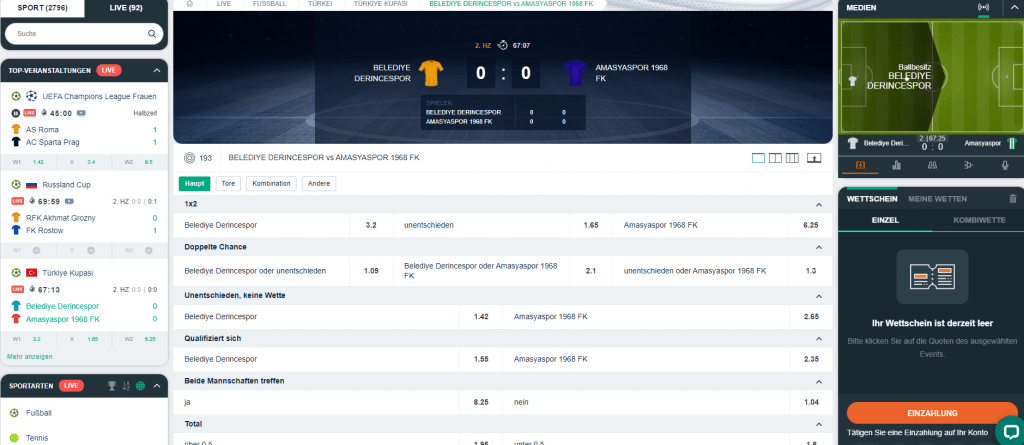The image size is (1024, 445).
Task: Collapse the Doppelte Chance market section
Action: click(819, 247)
